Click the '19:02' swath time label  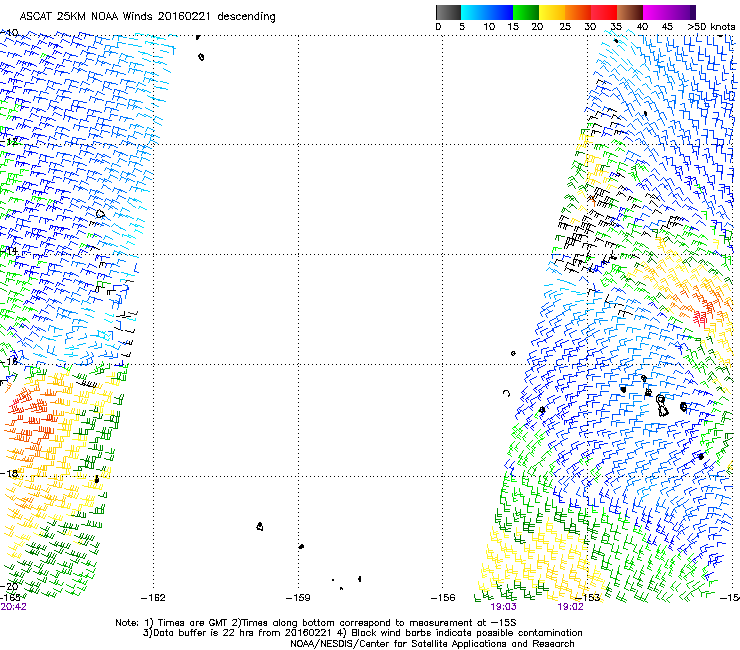click(x=570, y=607)
